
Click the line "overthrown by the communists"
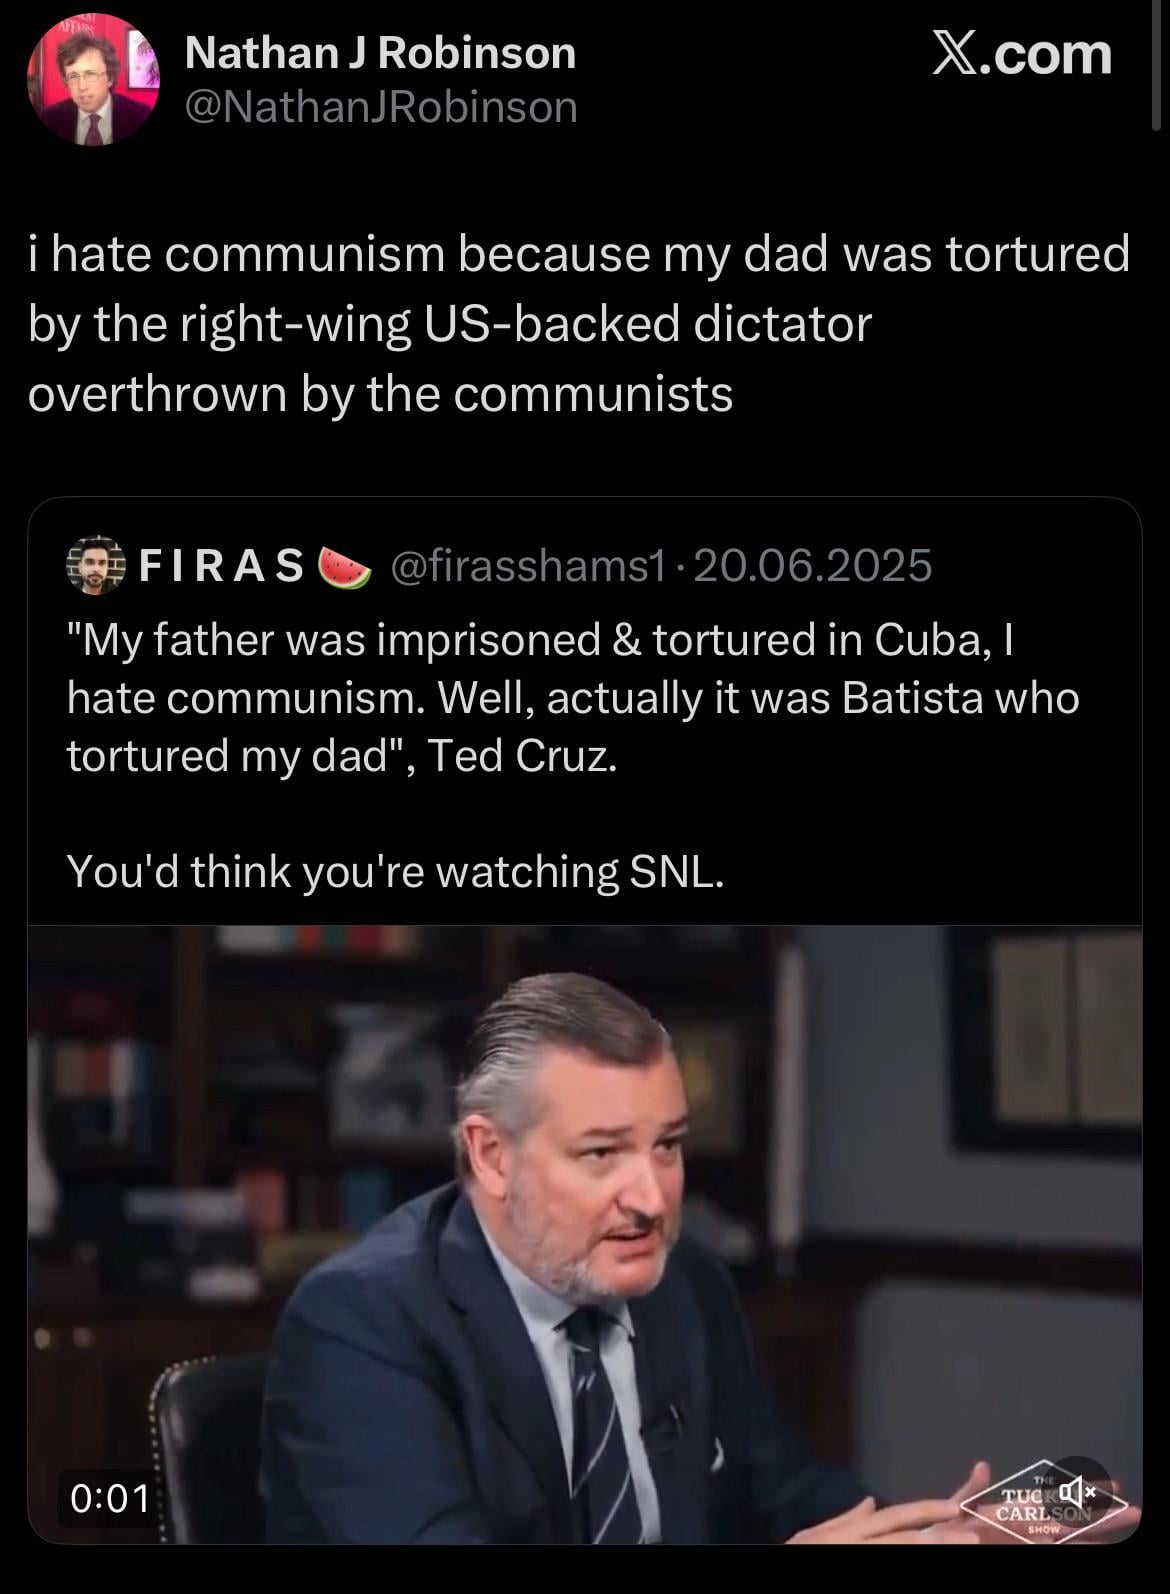380,394
